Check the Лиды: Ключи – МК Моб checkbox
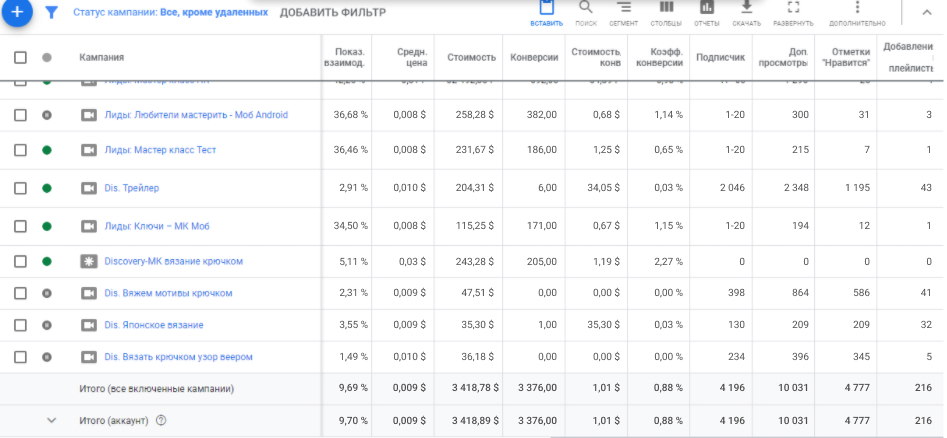The height and width of the screenshot is (438, 947). [20, 226]
